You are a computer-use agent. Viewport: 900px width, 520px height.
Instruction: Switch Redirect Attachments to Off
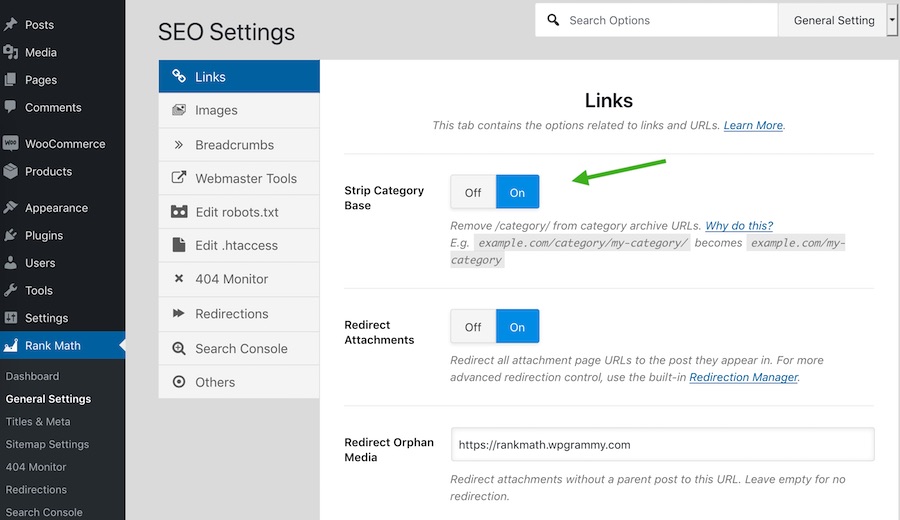point(473,327)
